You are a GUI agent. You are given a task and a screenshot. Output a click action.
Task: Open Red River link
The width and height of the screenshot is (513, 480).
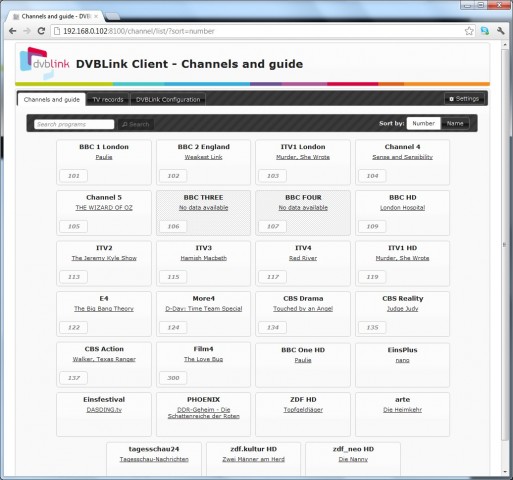point(303,258)
